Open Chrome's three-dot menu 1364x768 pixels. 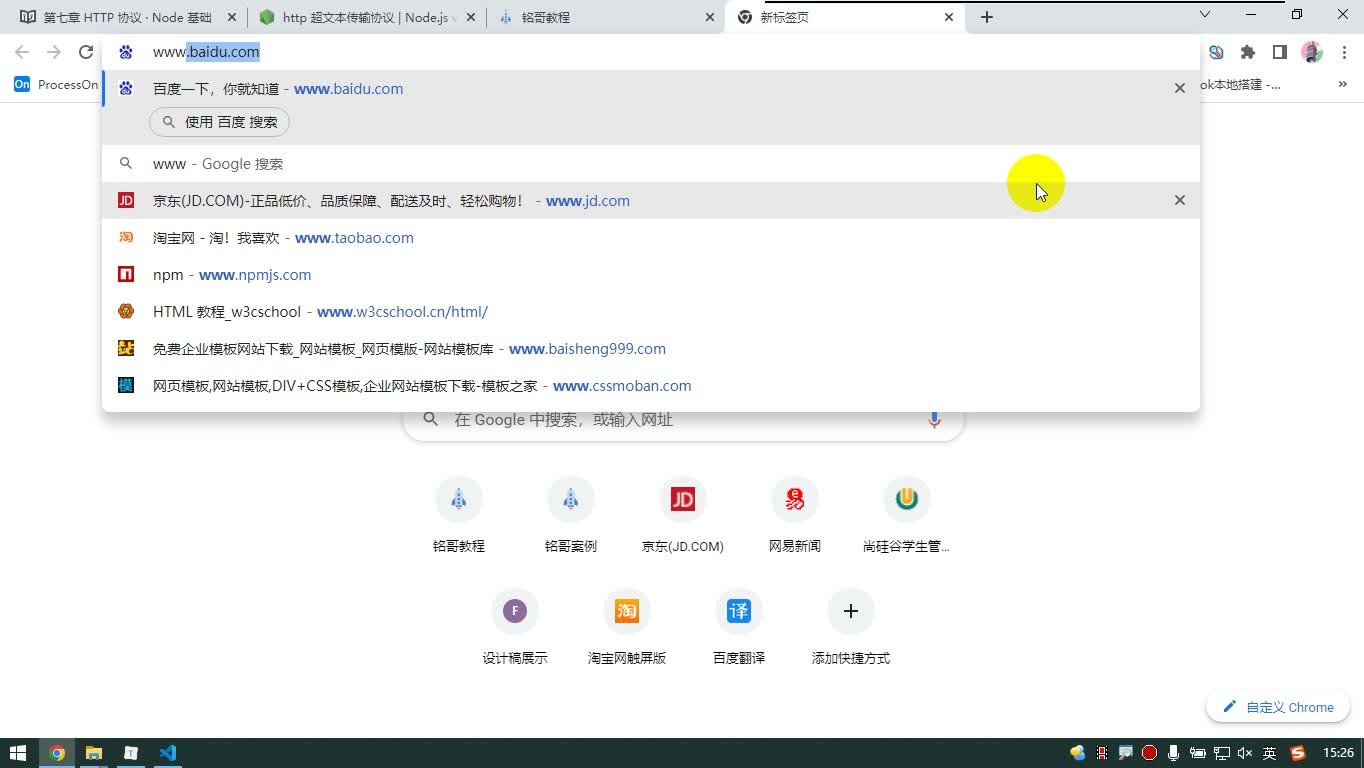click(x=1343, y=52)
